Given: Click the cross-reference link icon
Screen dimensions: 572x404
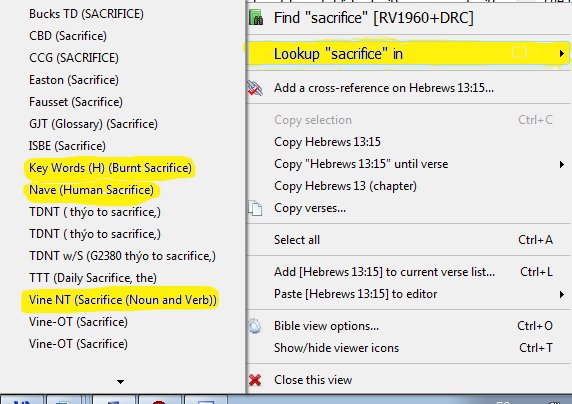Looking at the screenshot, I should click(x=255, y=88).
